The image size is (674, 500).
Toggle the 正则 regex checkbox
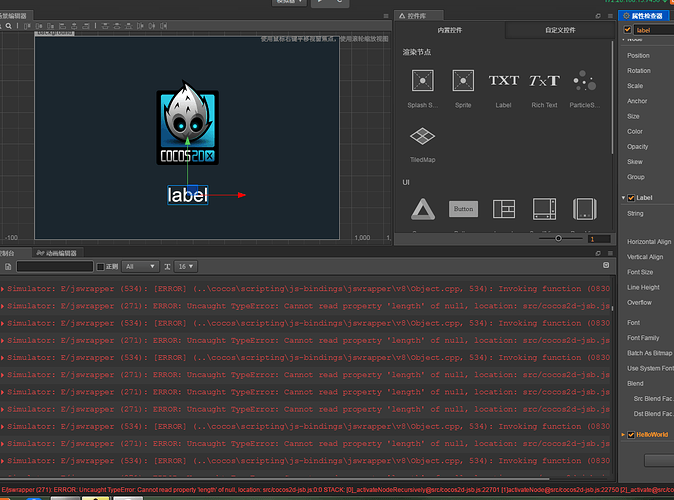pyautogui.click(x=101, y=267)
